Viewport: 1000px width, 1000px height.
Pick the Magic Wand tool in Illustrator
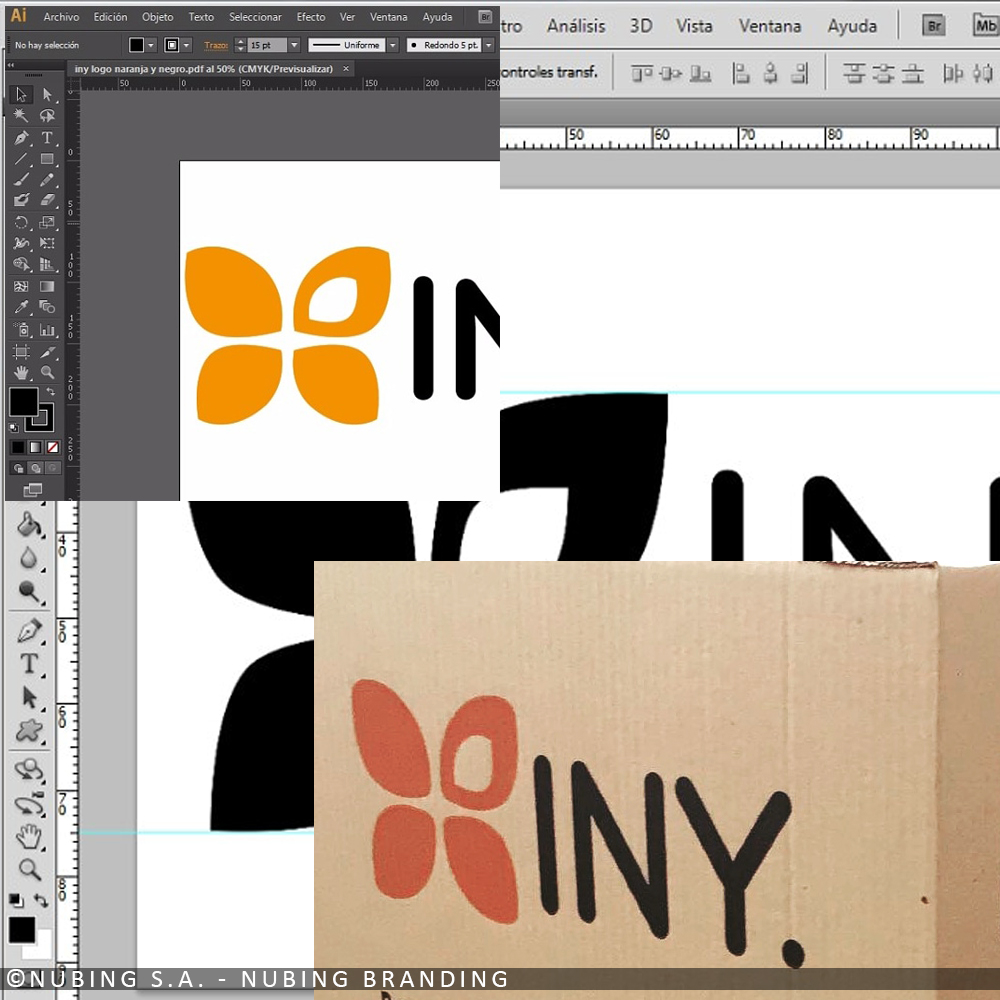tap(21, 115)
